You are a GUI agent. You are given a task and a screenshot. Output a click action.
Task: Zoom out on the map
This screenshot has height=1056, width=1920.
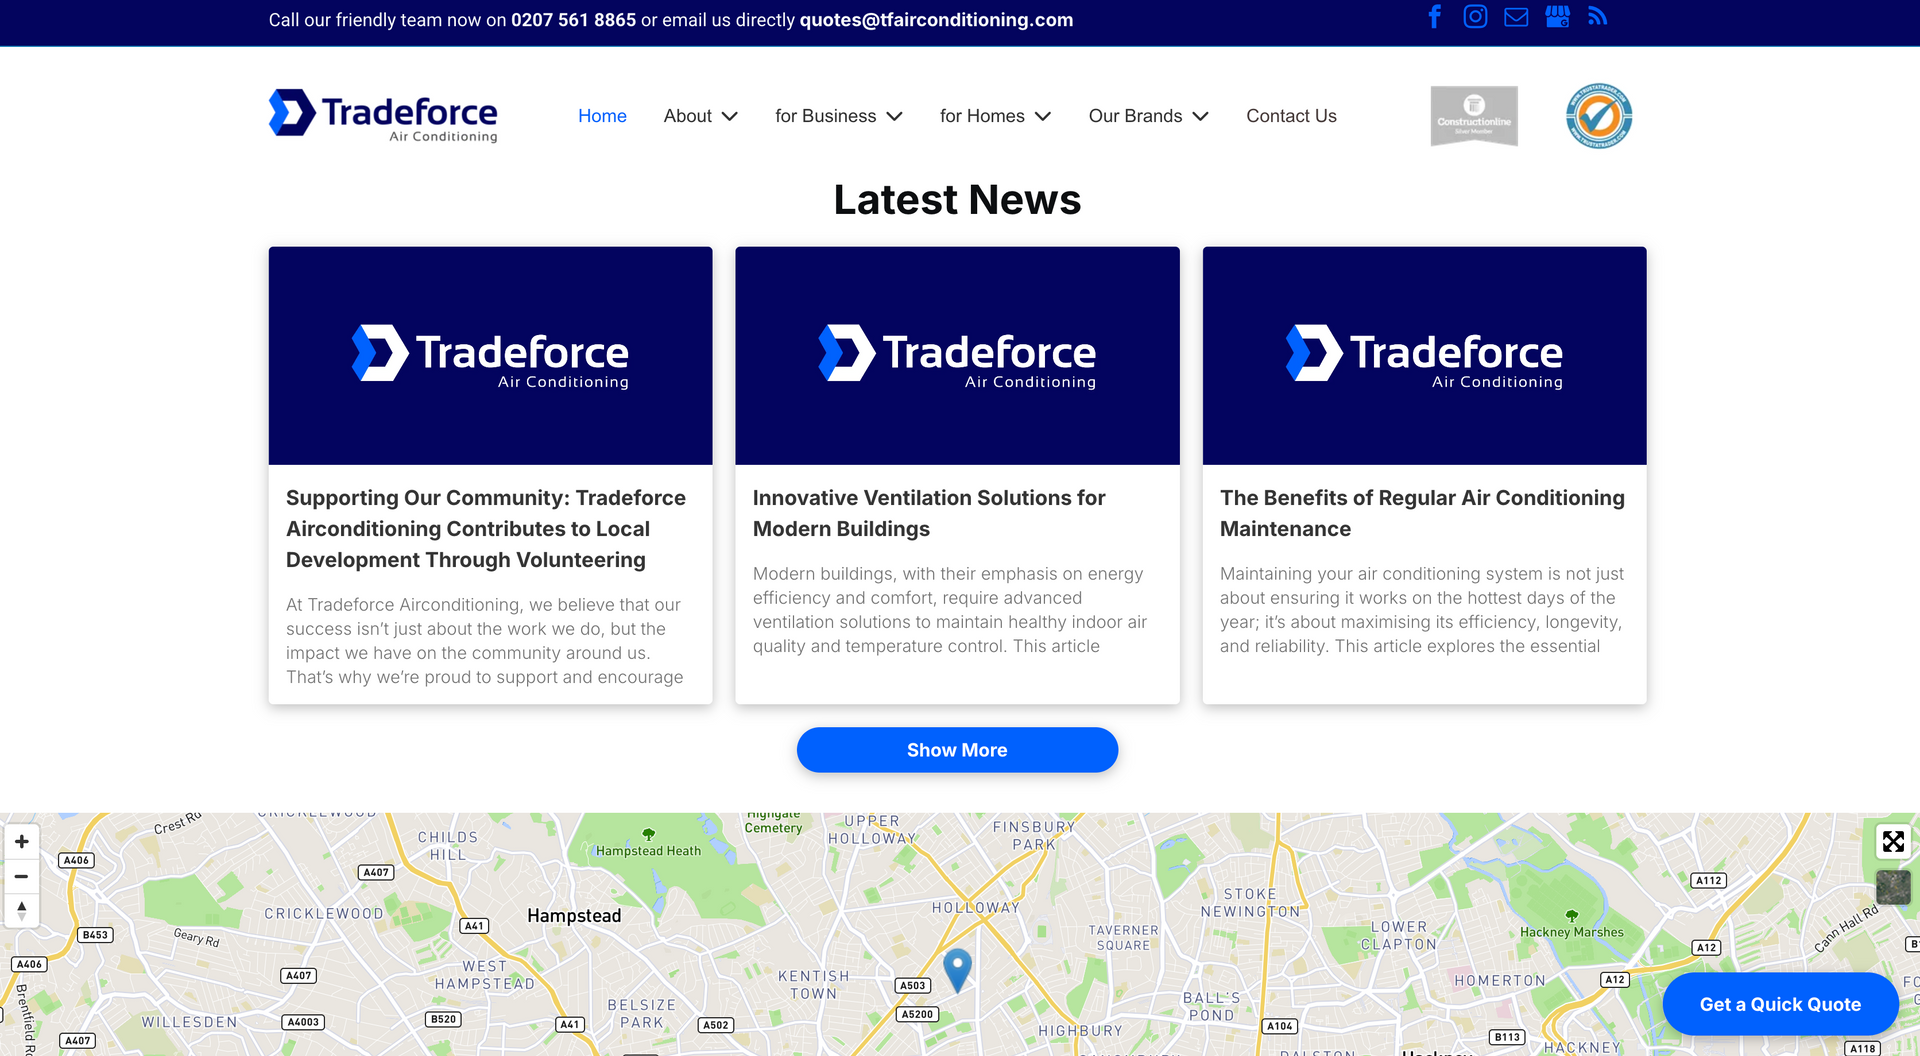click(x=21, y=876)
